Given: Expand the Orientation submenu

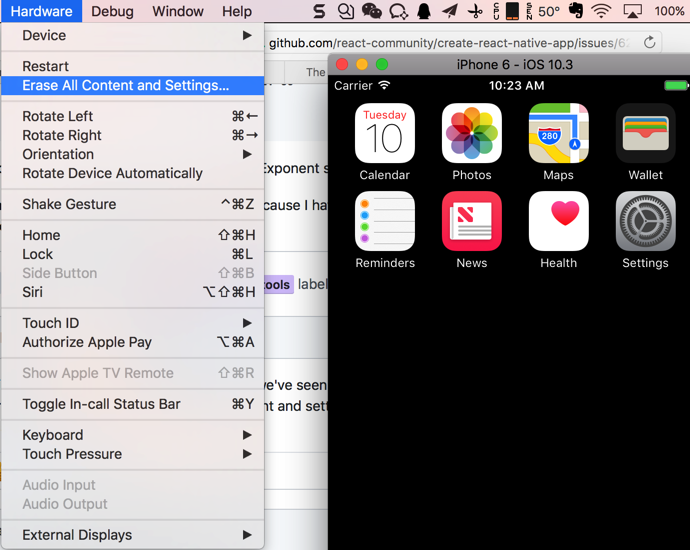Looking at the screenshot, I should (132, 154).
